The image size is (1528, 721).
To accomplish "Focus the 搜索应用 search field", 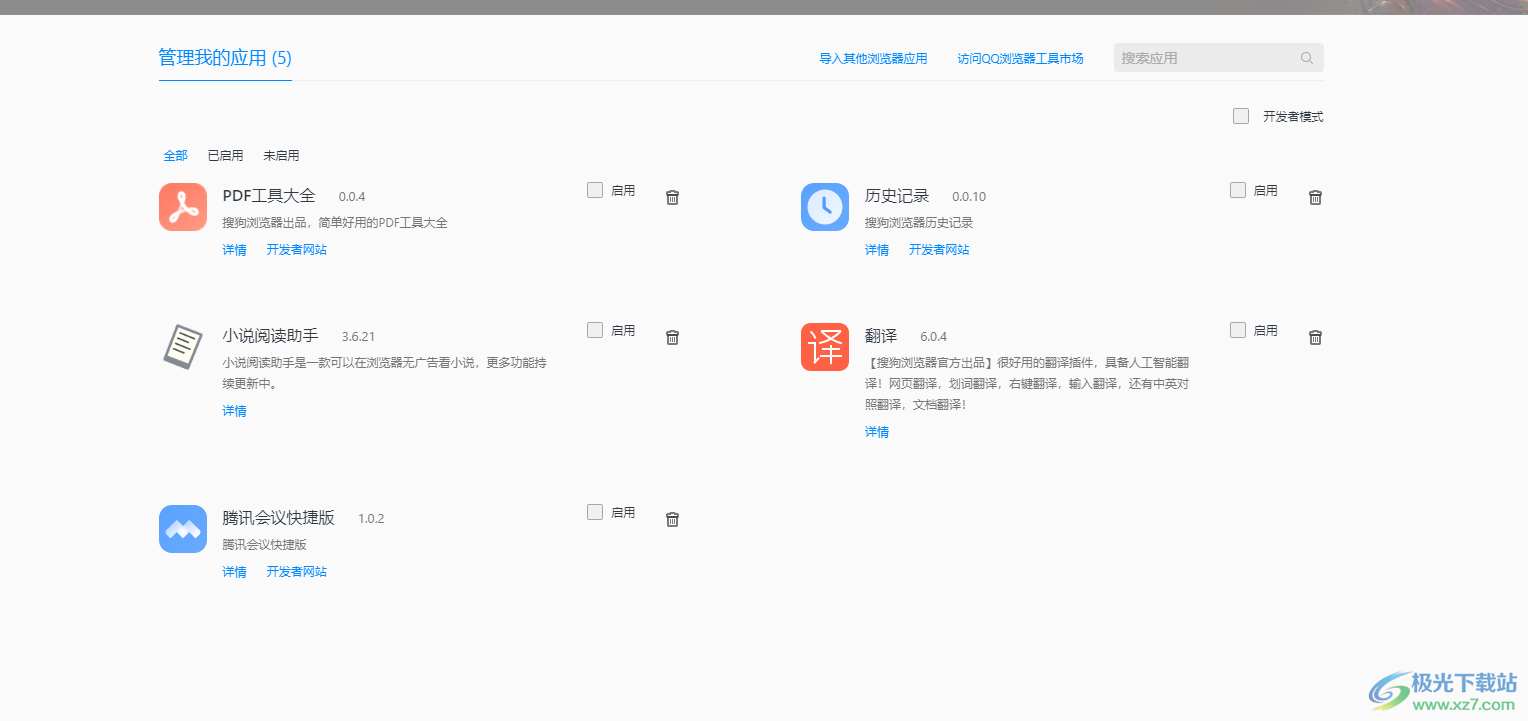I will (x=1219, y=58).
